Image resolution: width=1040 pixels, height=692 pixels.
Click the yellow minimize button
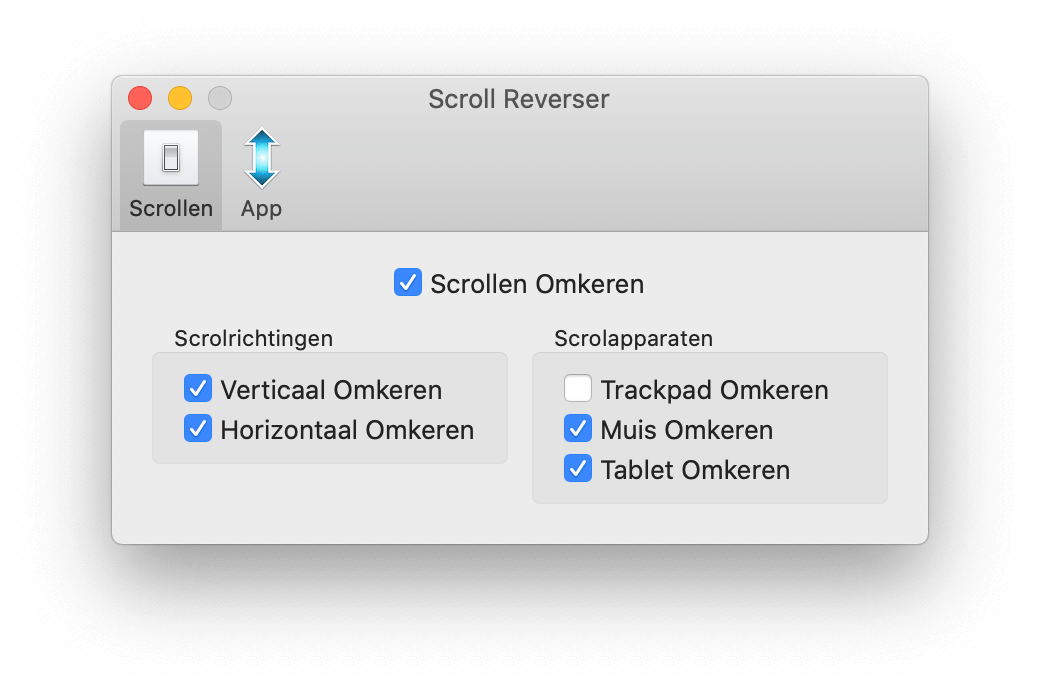click(180, 98)
